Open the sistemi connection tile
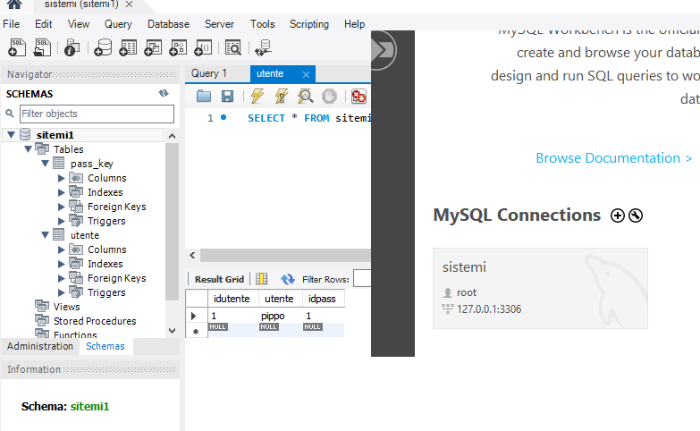This screenshot has width=700, height=431. (x=540, y=288)
